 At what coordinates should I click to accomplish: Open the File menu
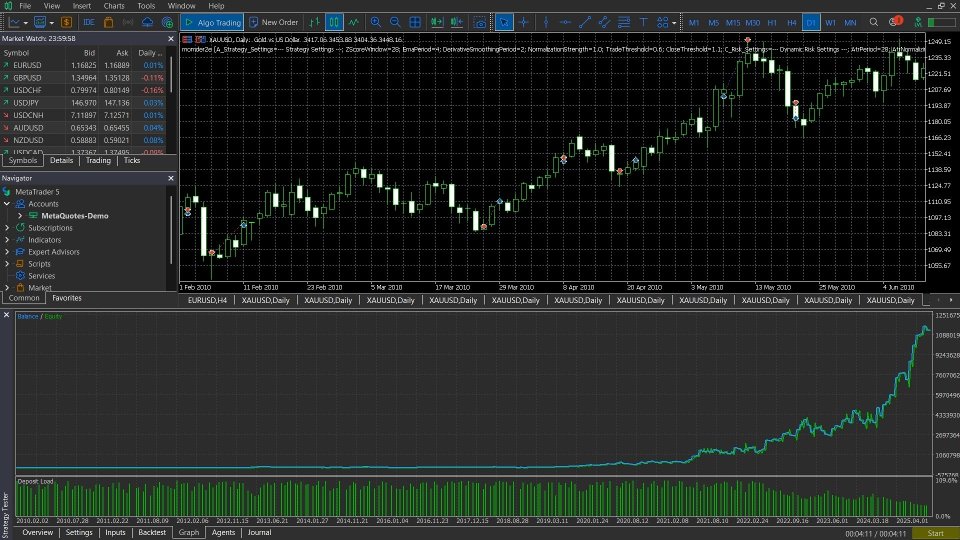pos(25,6)
